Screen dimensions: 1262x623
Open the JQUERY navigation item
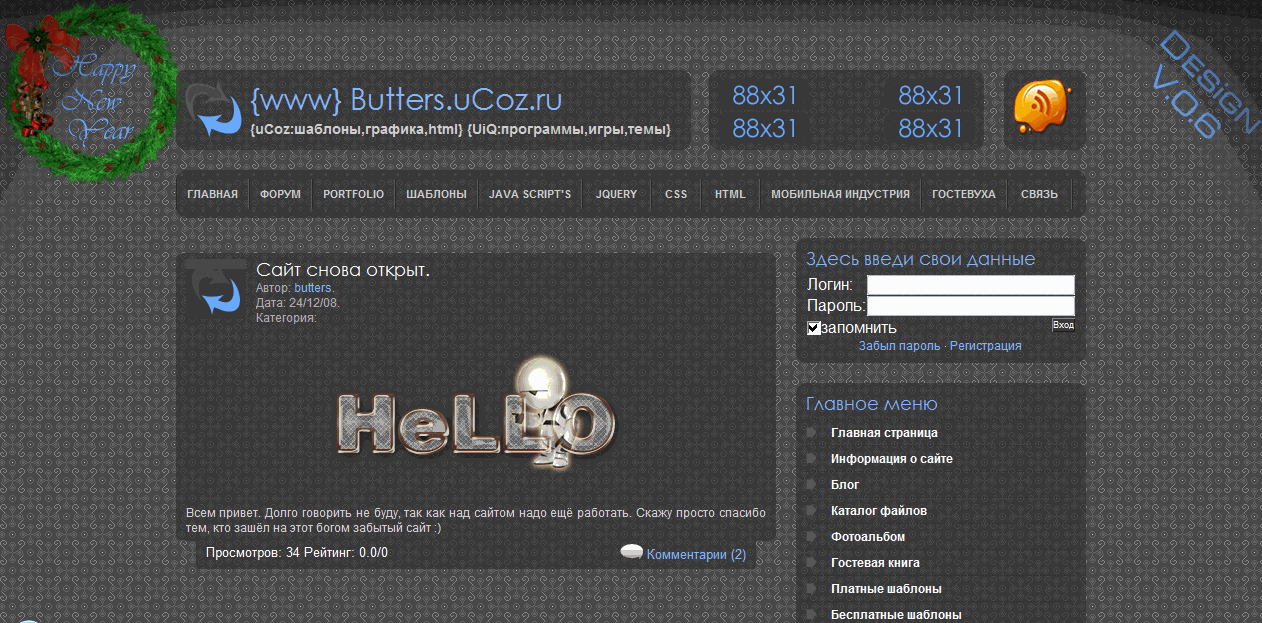coord(616,194)
